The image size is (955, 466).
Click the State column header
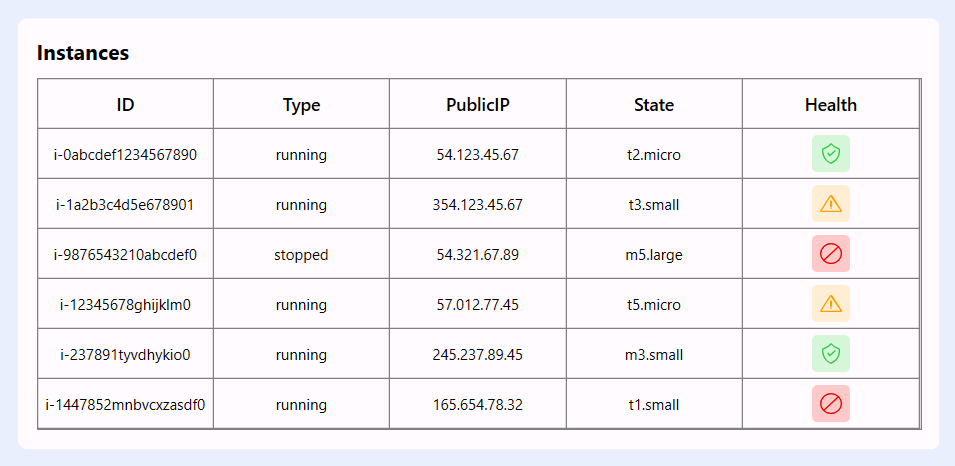(x=654, y=104)
